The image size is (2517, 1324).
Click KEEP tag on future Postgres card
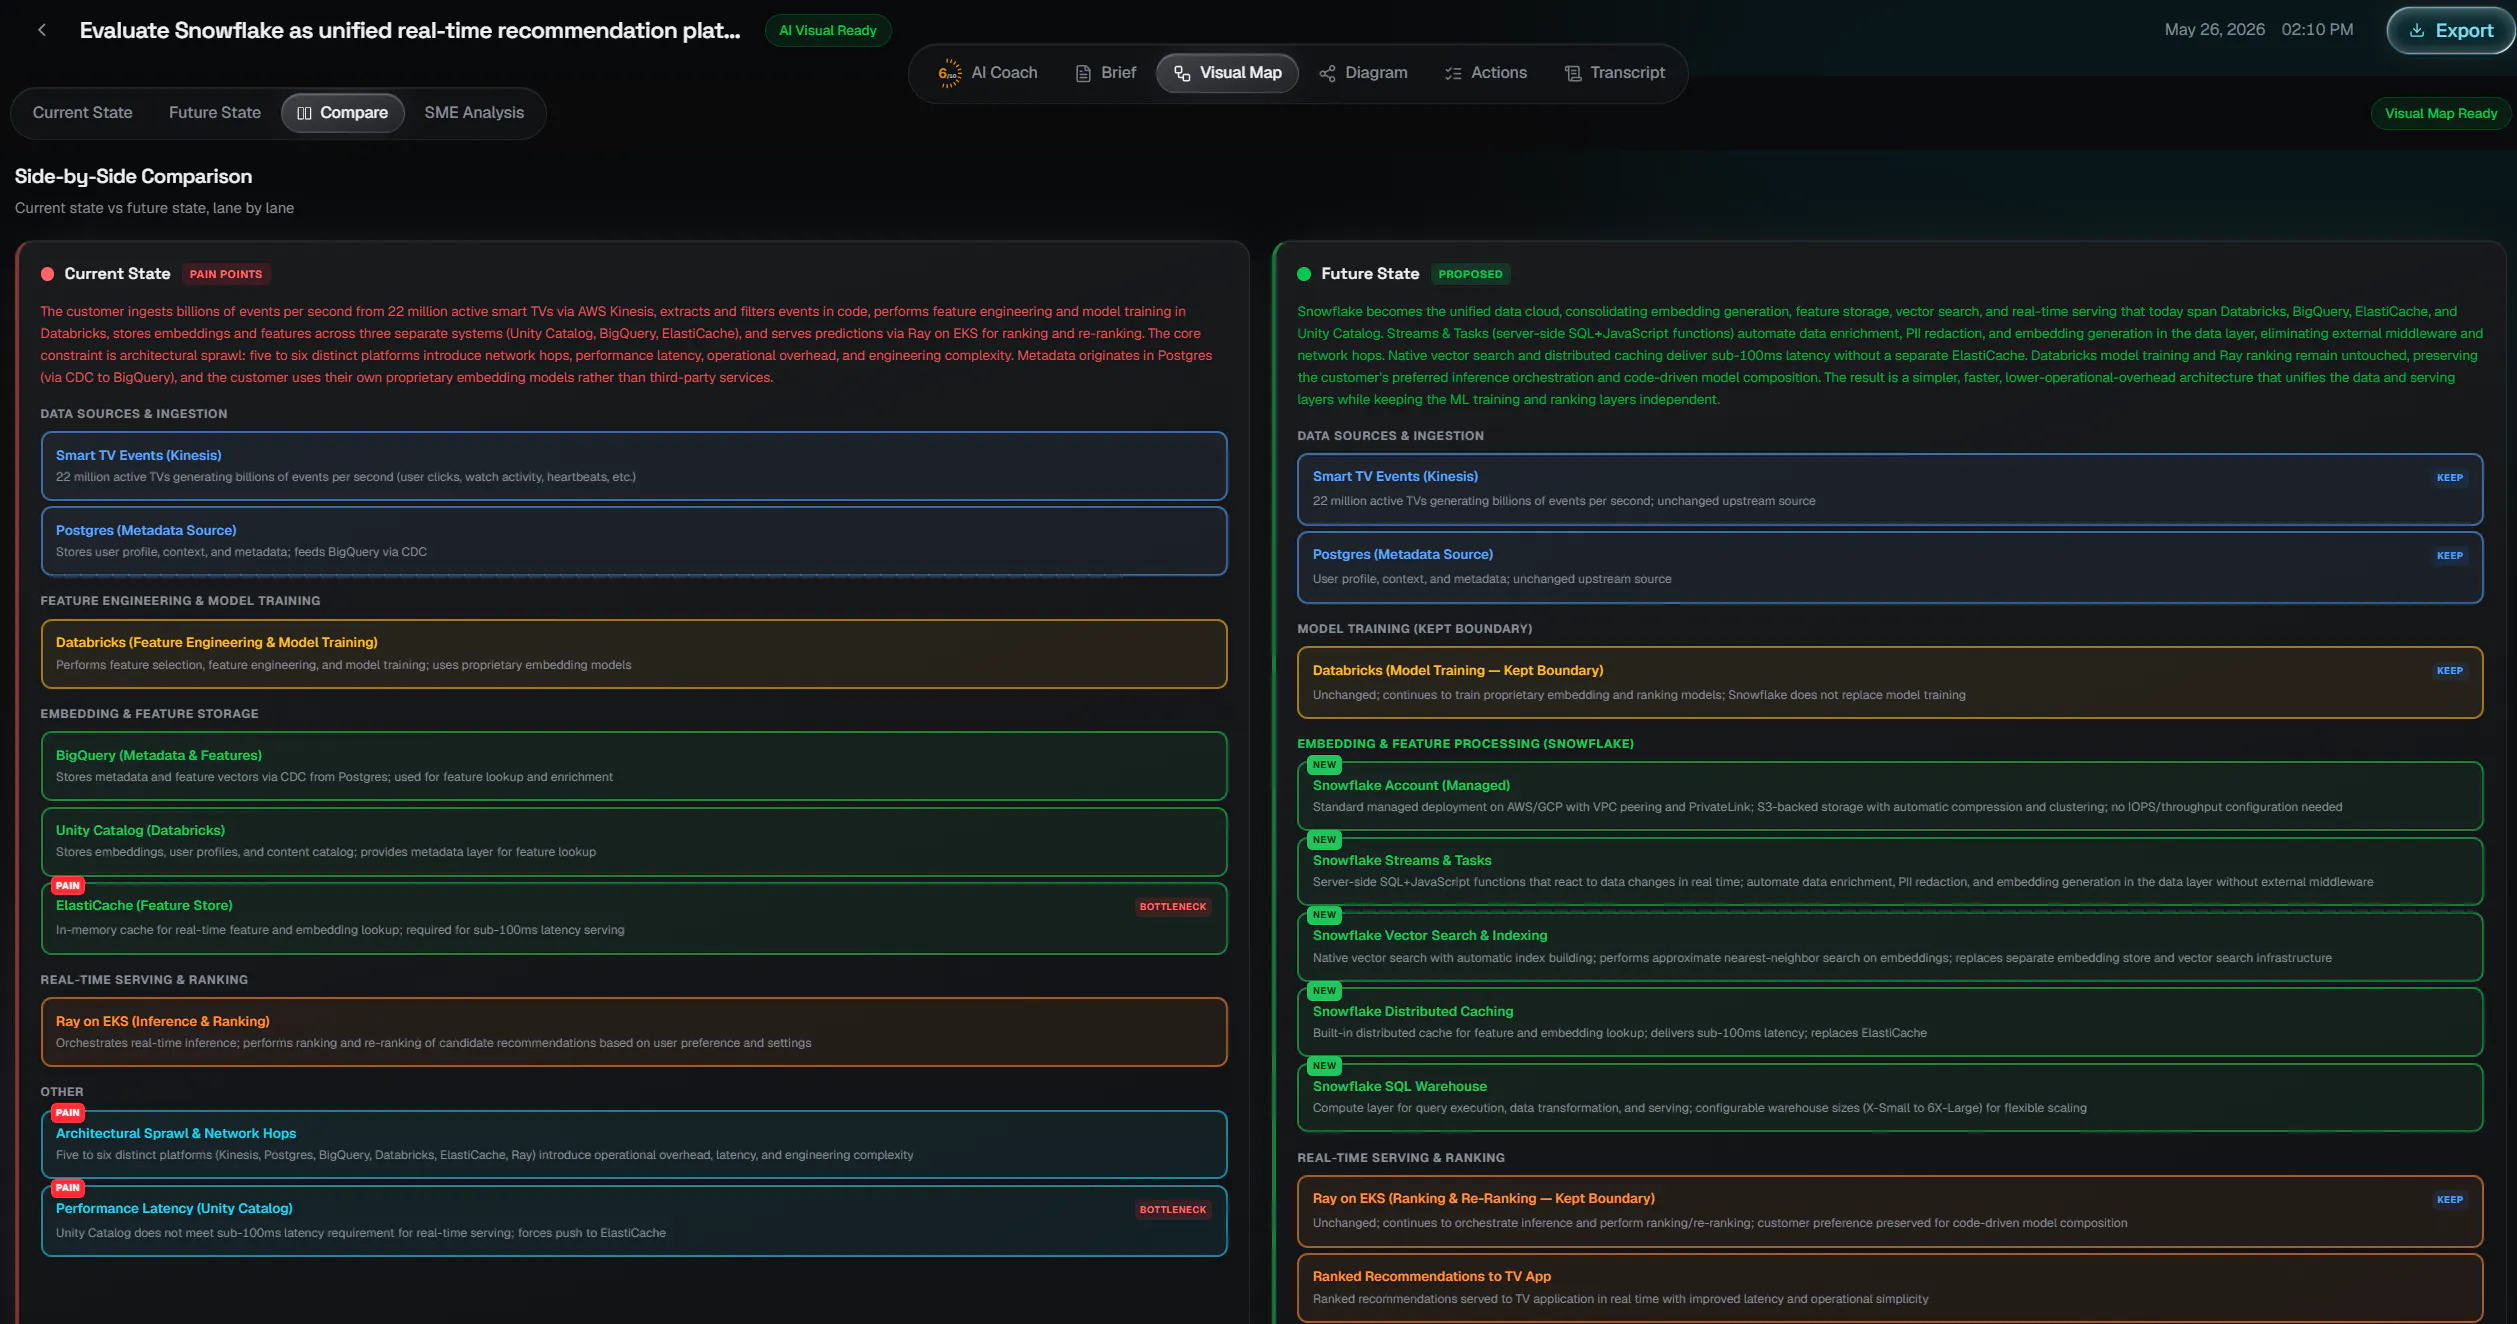[x=2449, y=556]
